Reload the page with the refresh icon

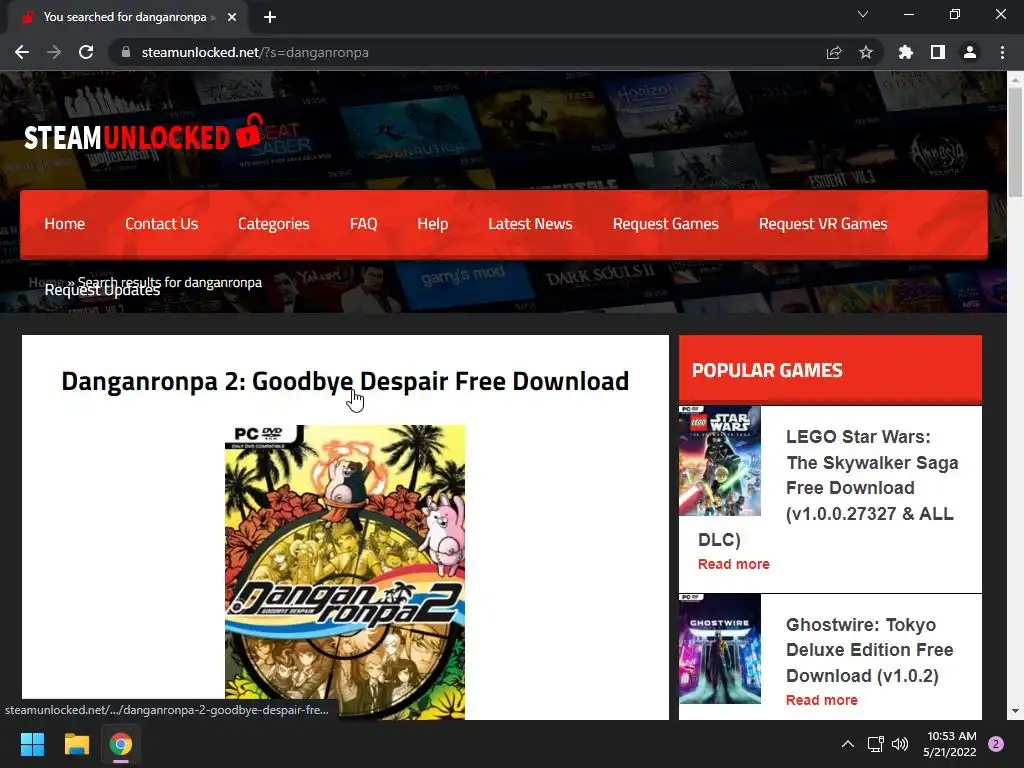point(86,52)
